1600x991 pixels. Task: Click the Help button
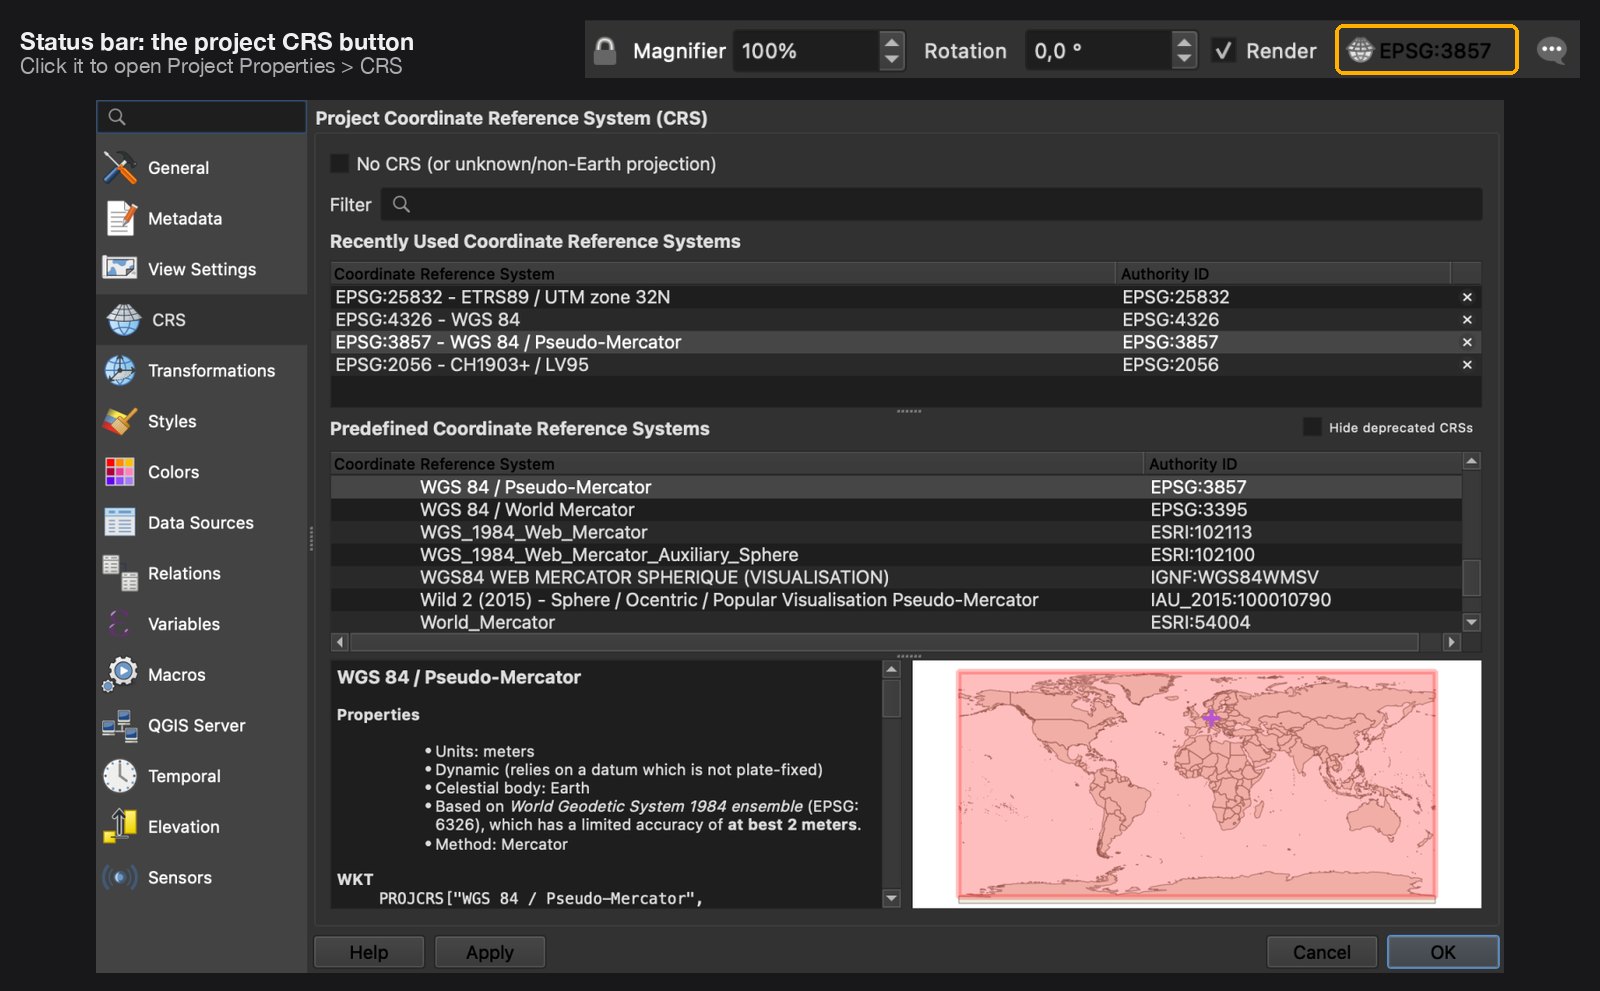pyautogui.click(x=369, y=952)
